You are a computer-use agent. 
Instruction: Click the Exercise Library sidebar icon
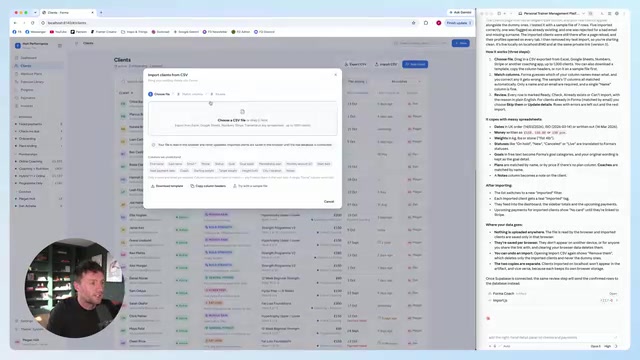pos(17,82)
